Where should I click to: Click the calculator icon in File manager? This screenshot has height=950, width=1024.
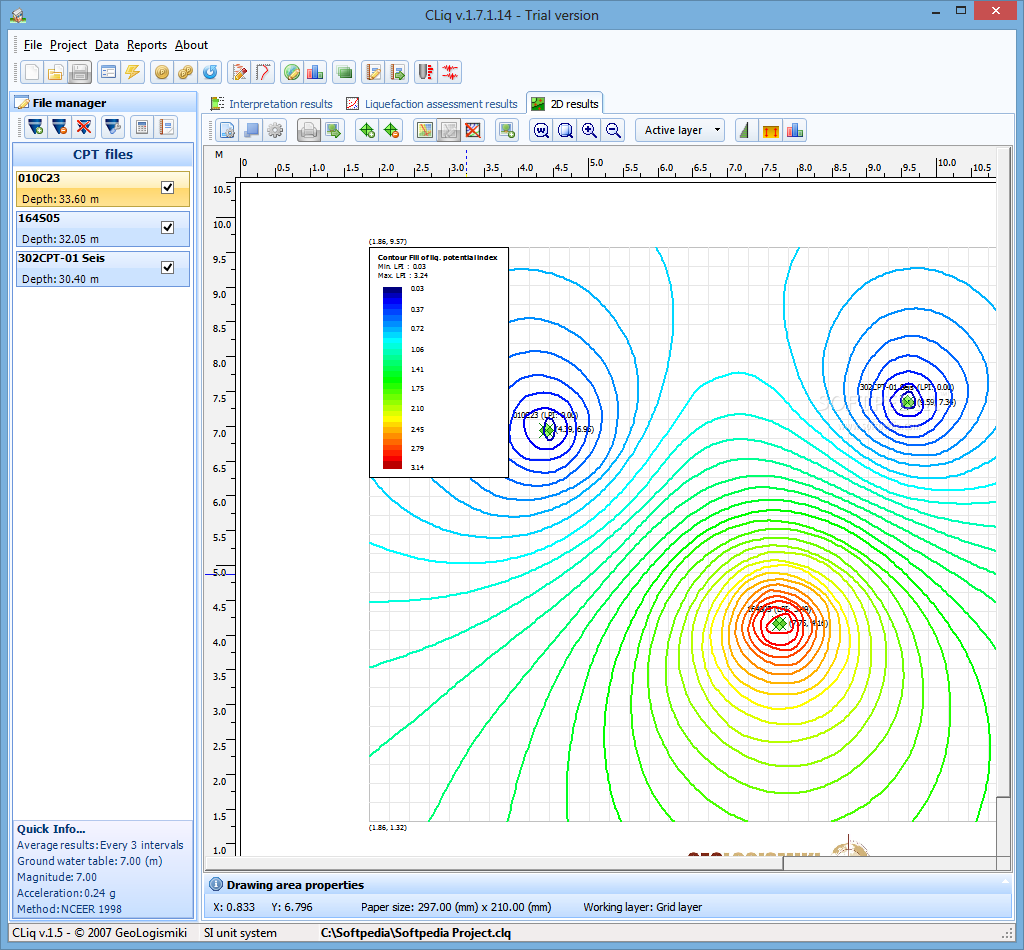[142, 127]
